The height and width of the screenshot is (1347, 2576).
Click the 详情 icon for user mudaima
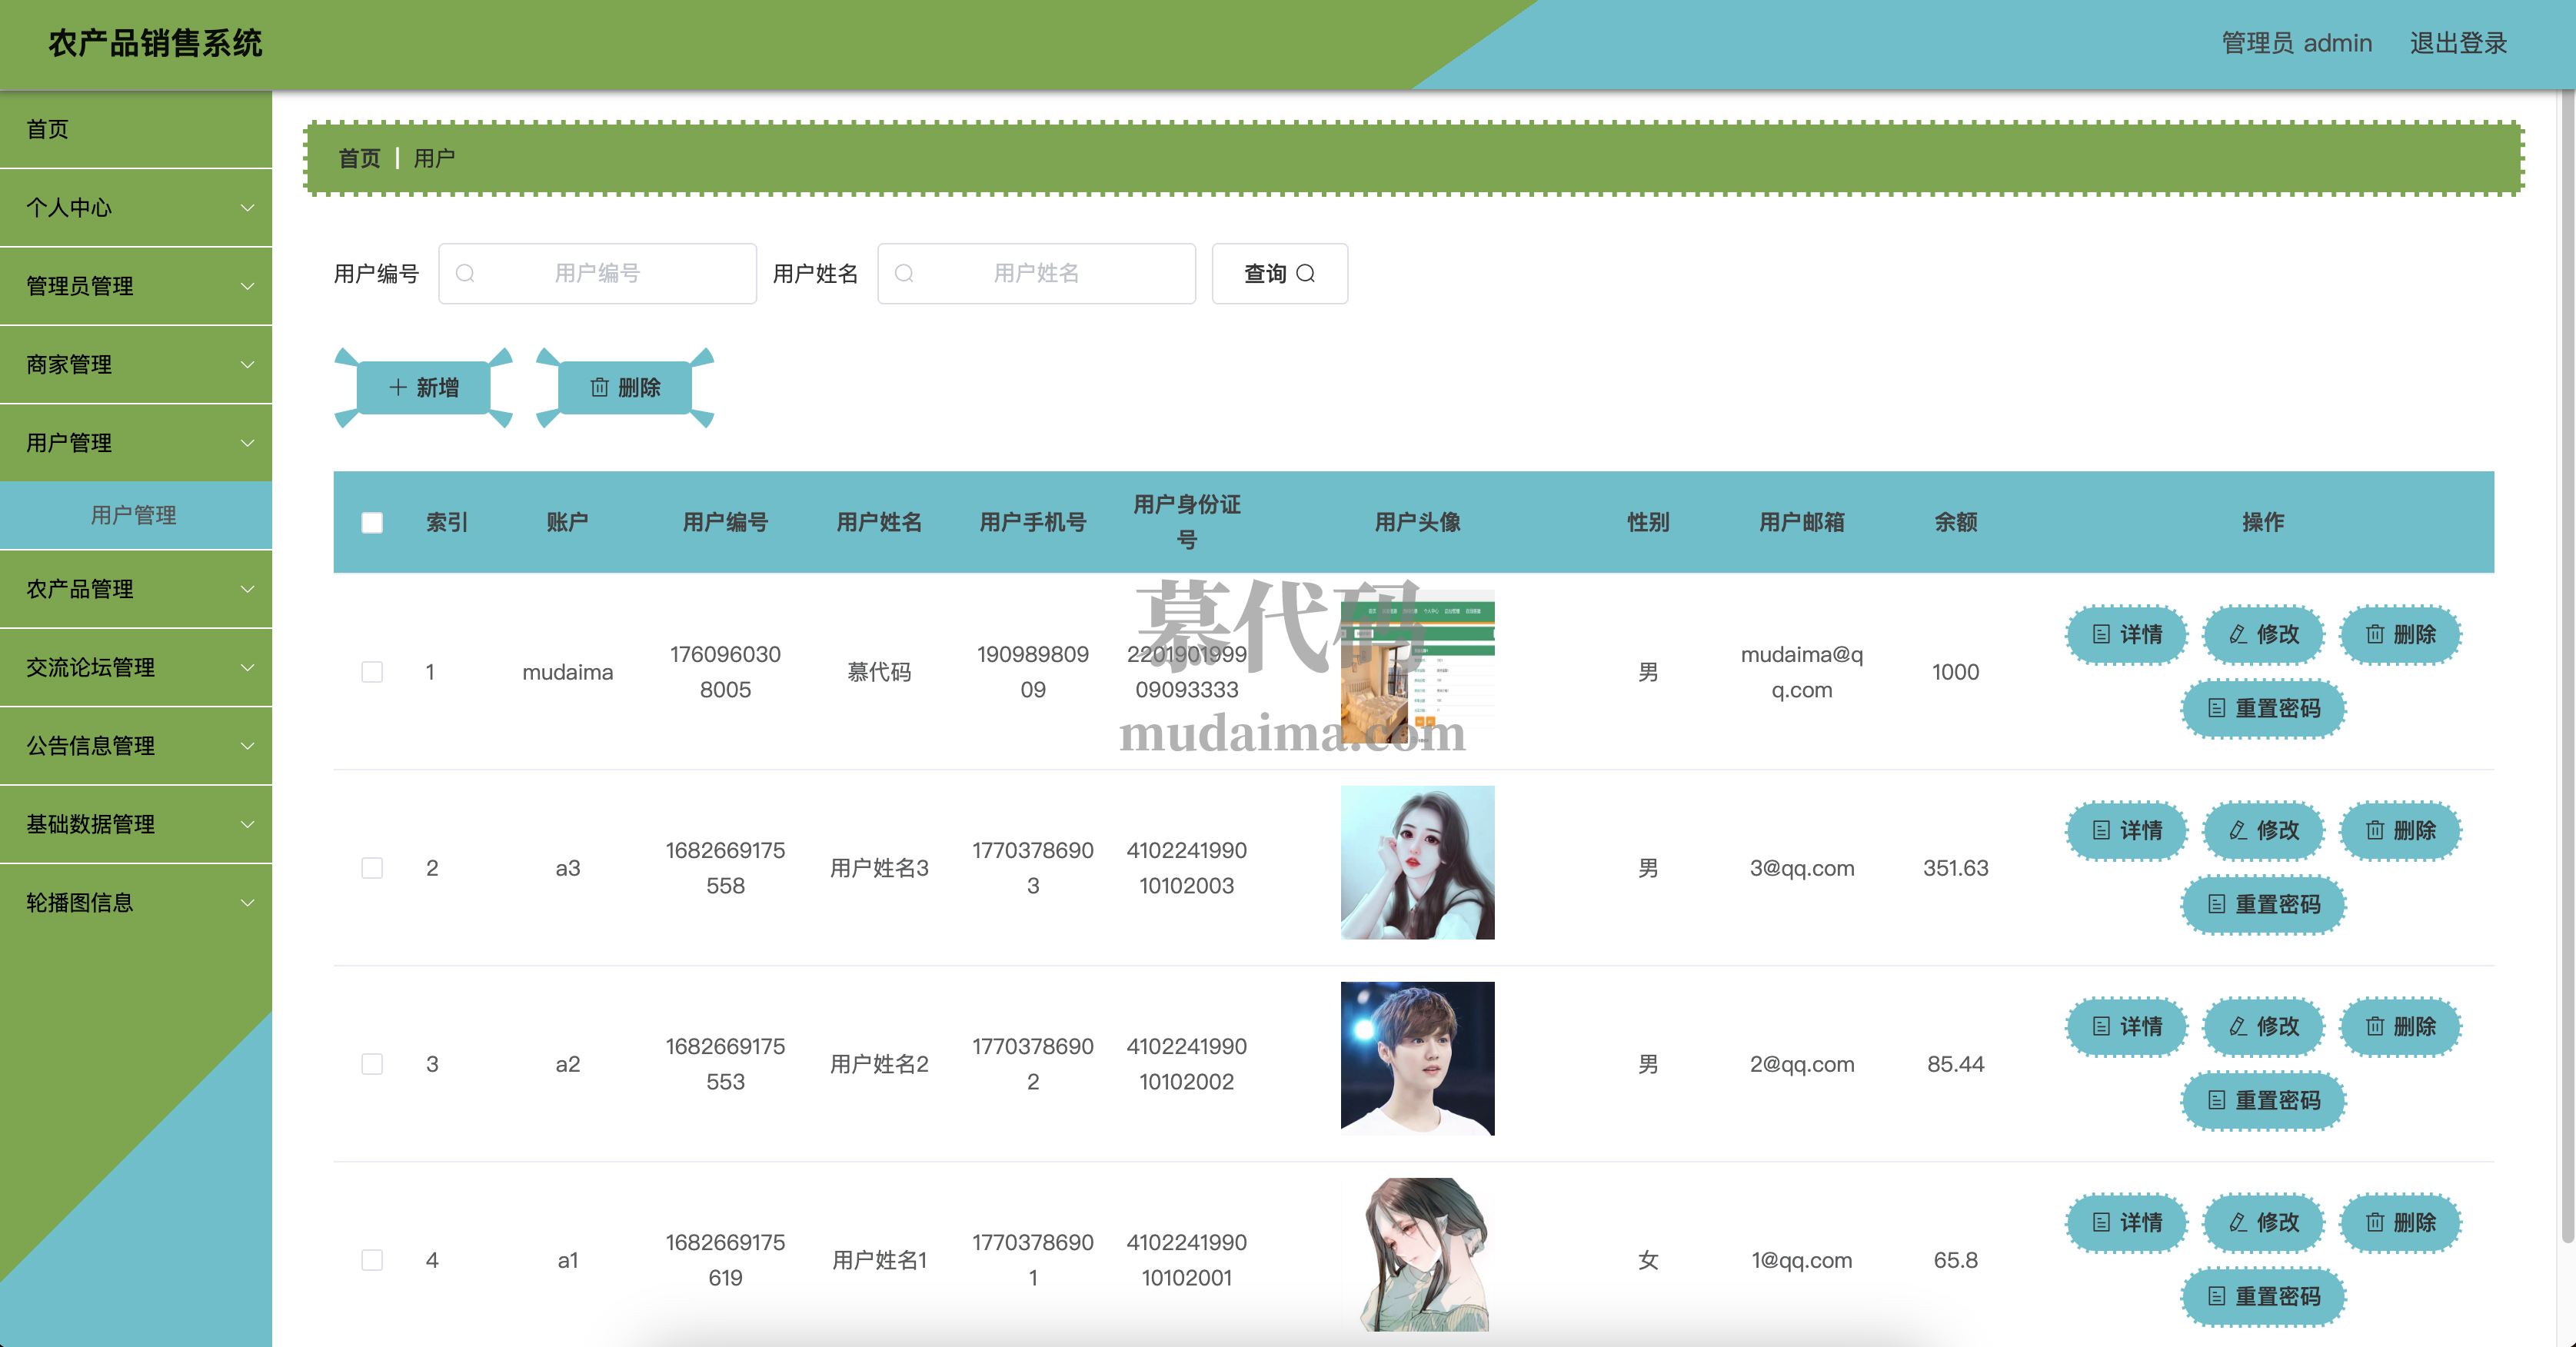[2101, 635]
